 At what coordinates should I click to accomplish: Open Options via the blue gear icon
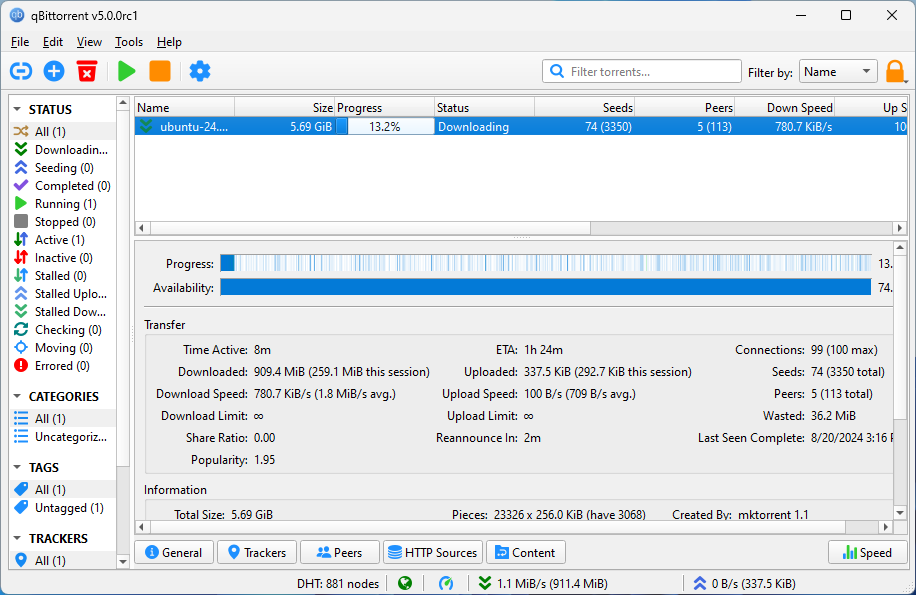coord(200,71)
